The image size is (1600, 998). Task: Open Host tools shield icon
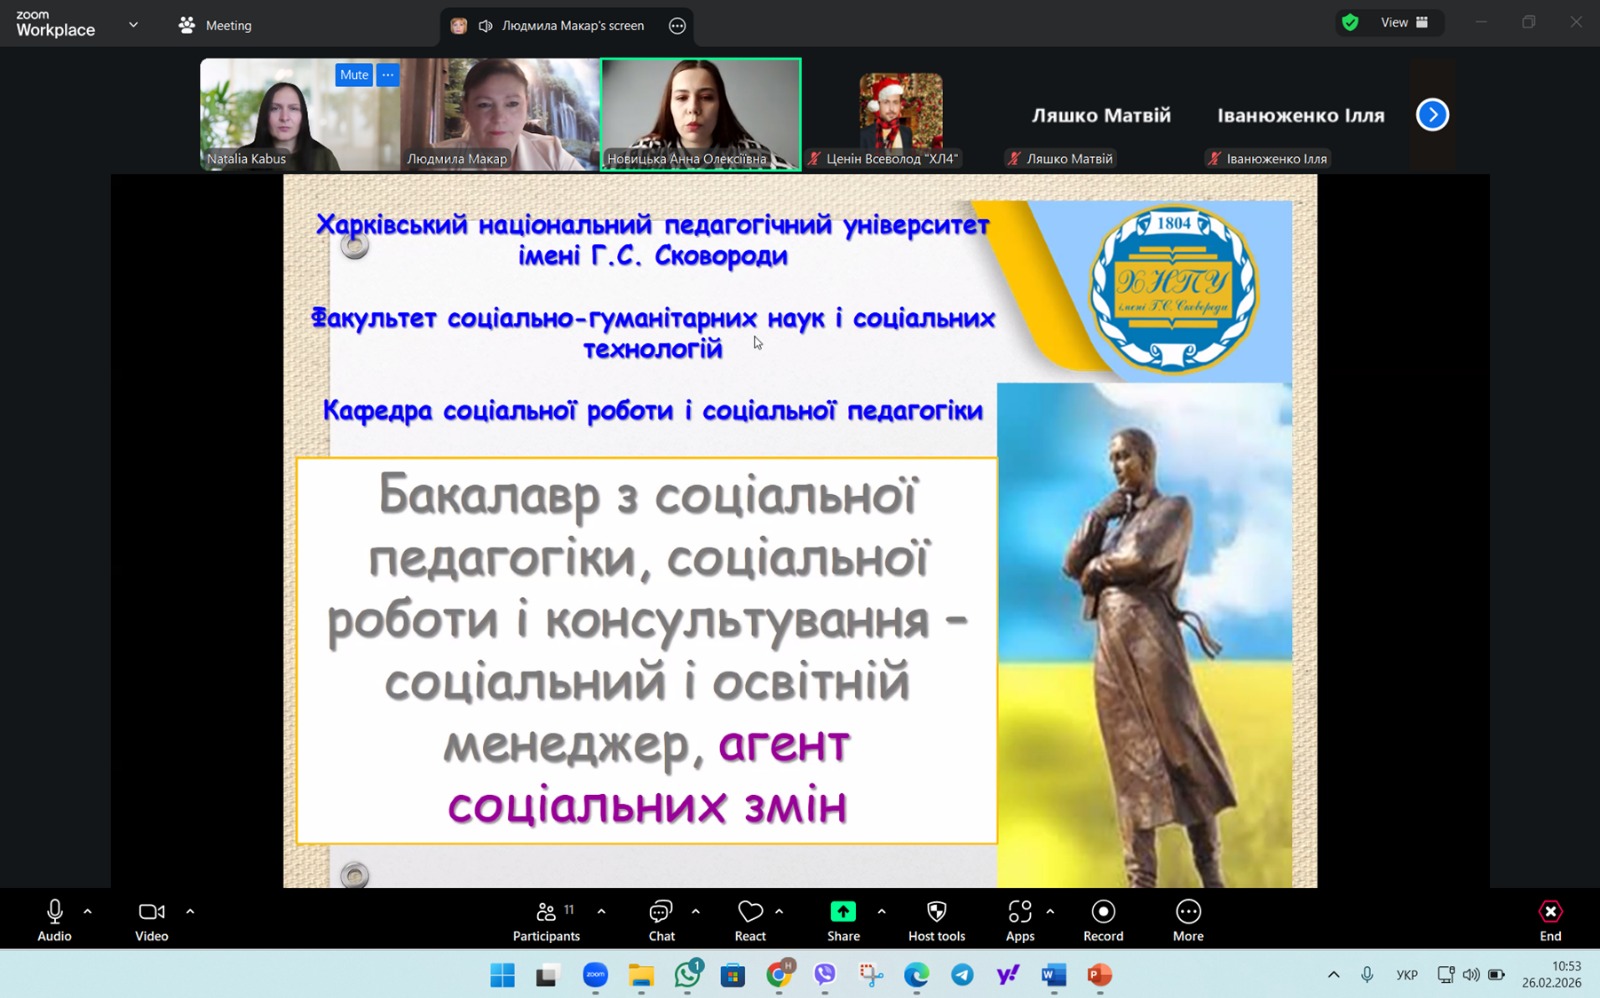click(x=936, y=920)
